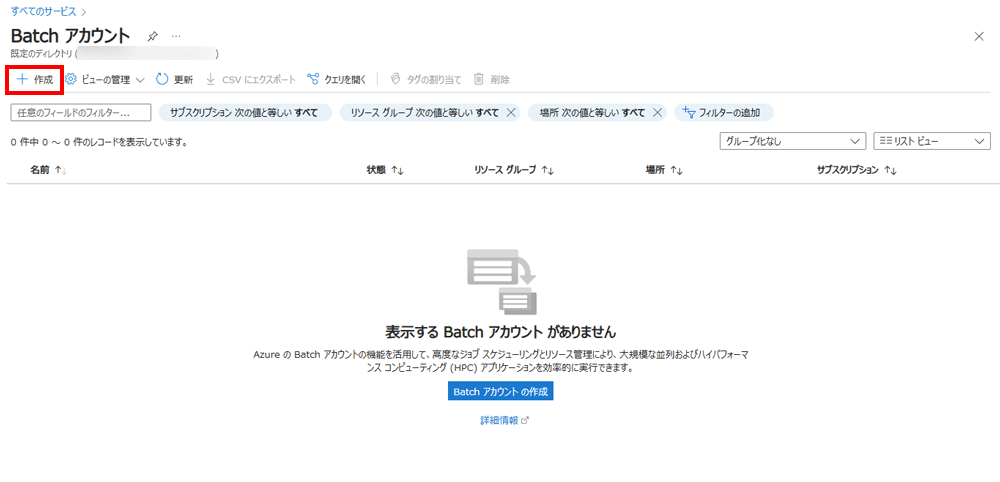Sort by リソース グループ column header
This screenshot has width=1000, height=482.
513,170
